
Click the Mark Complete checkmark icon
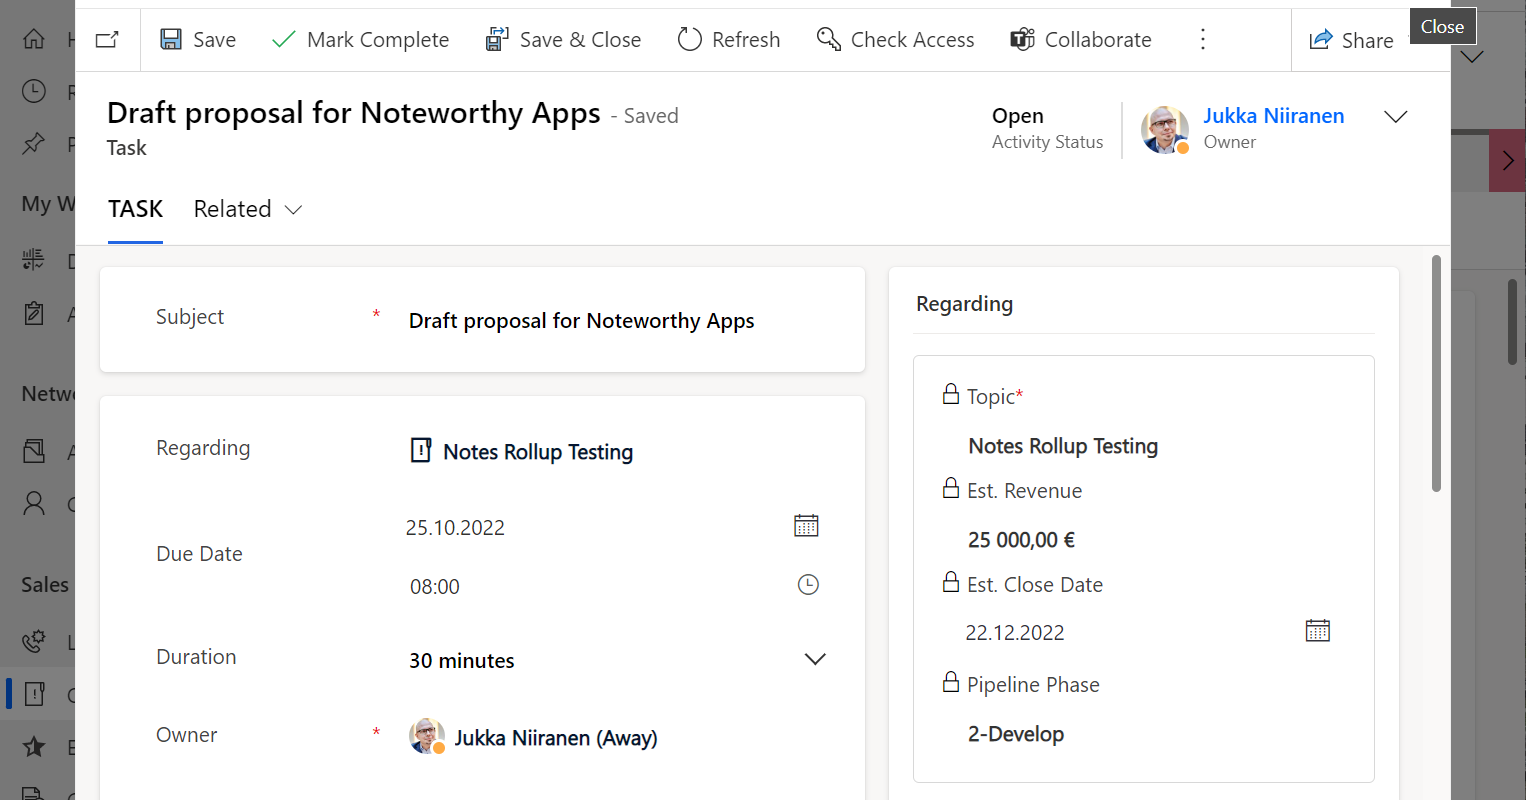coord(284,40)
